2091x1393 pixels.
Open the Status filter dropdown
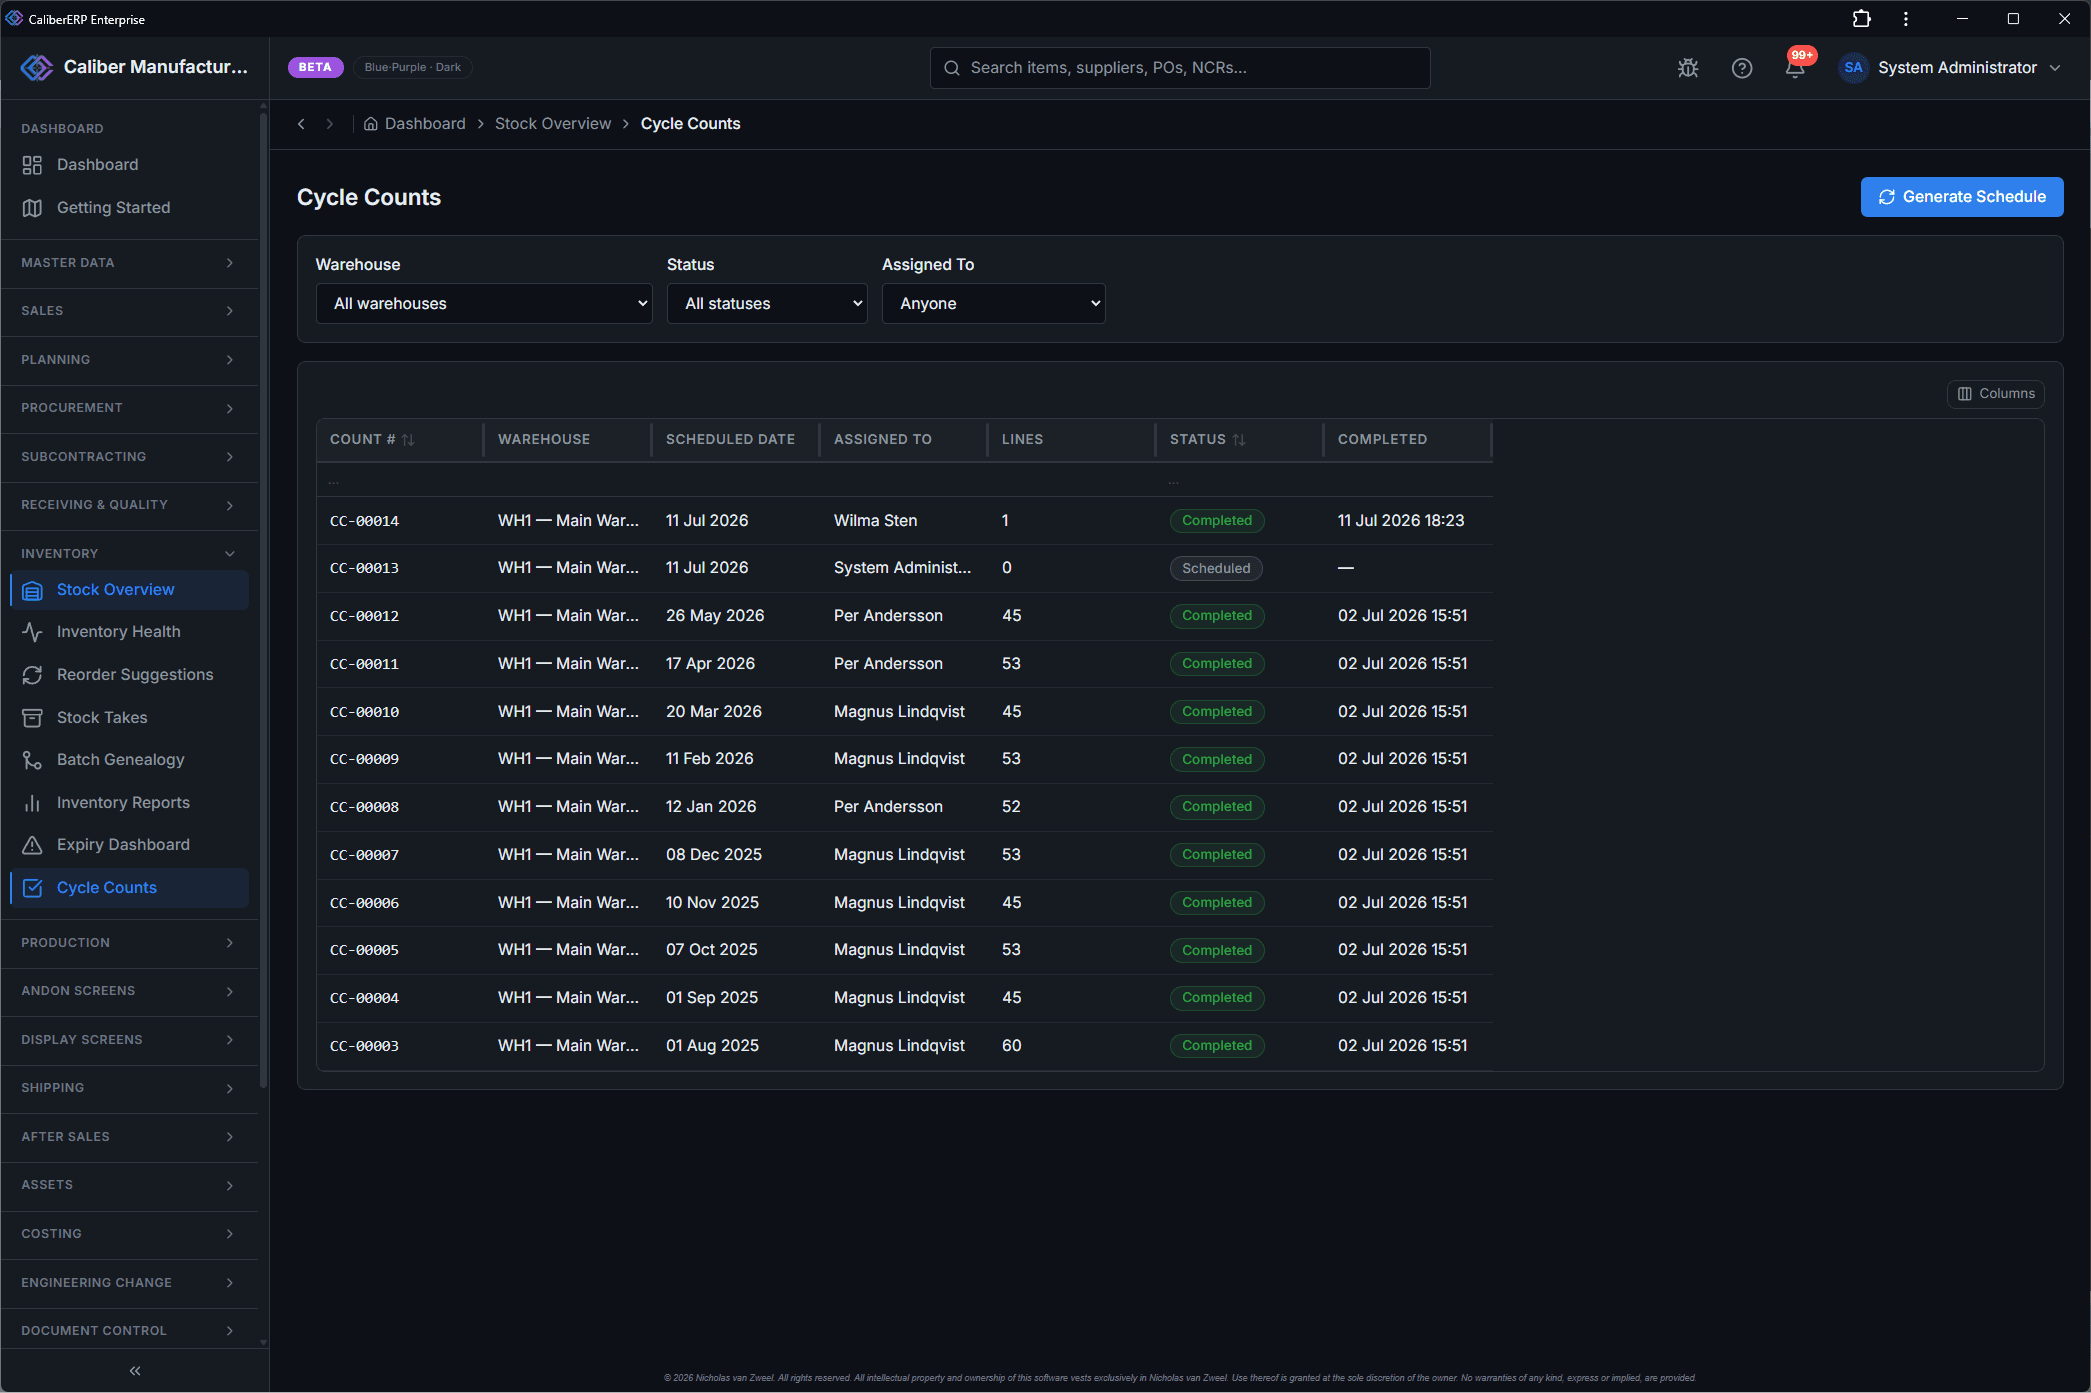767,304
